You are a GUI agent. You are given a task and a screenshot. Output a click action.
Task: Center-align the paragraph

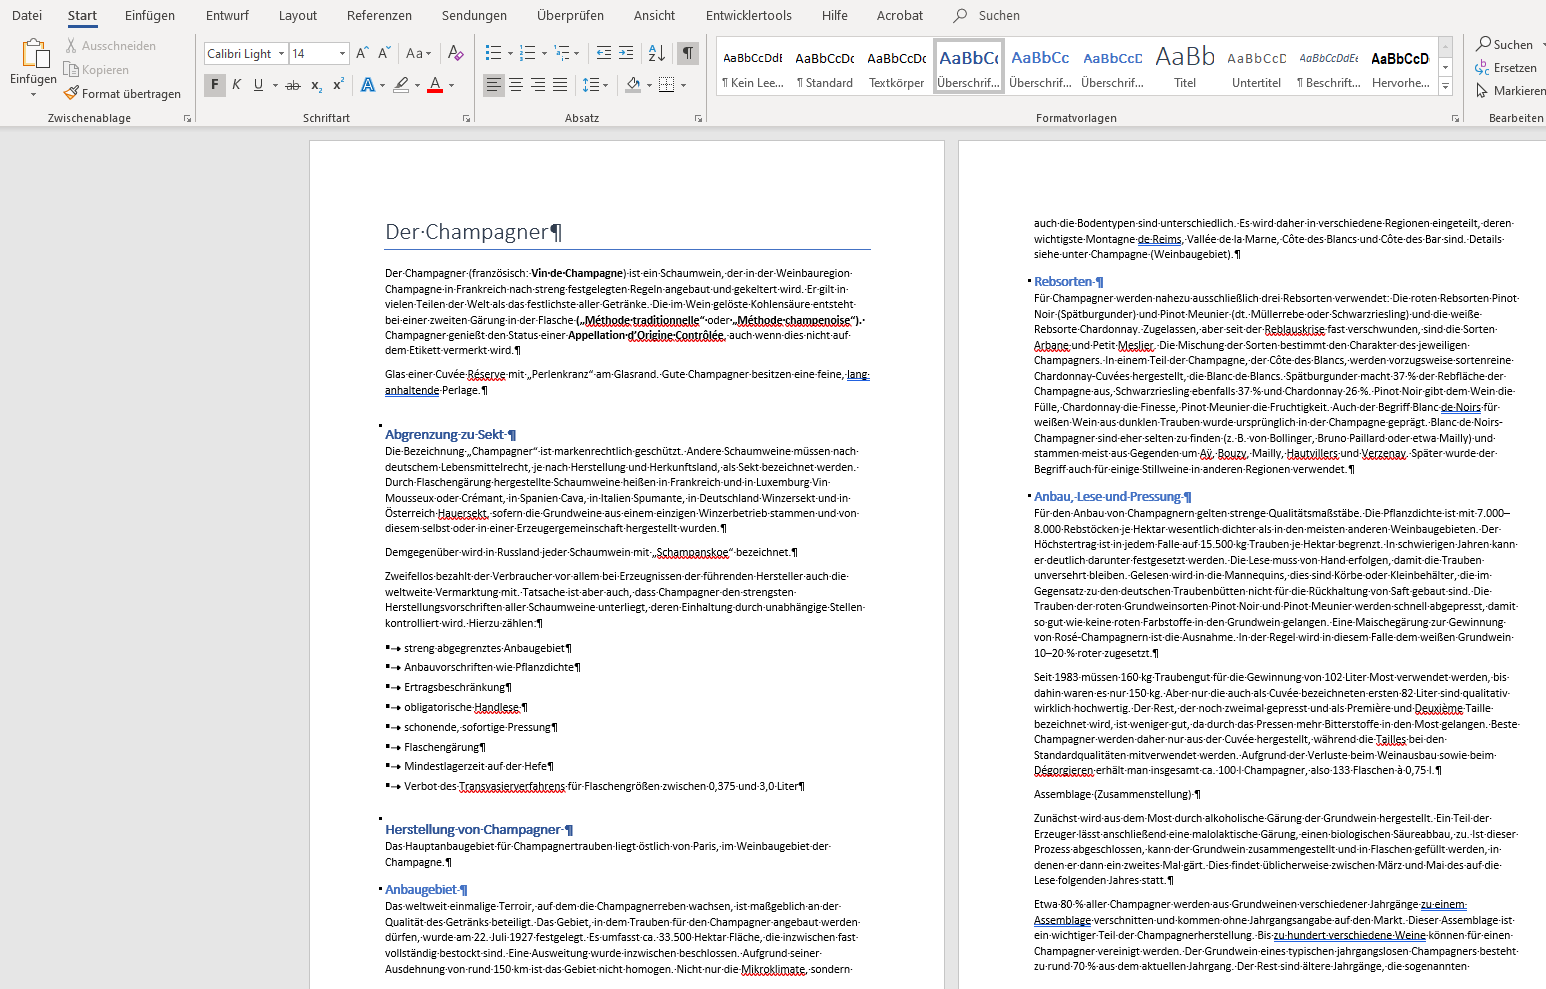click(x=516, y=86)
